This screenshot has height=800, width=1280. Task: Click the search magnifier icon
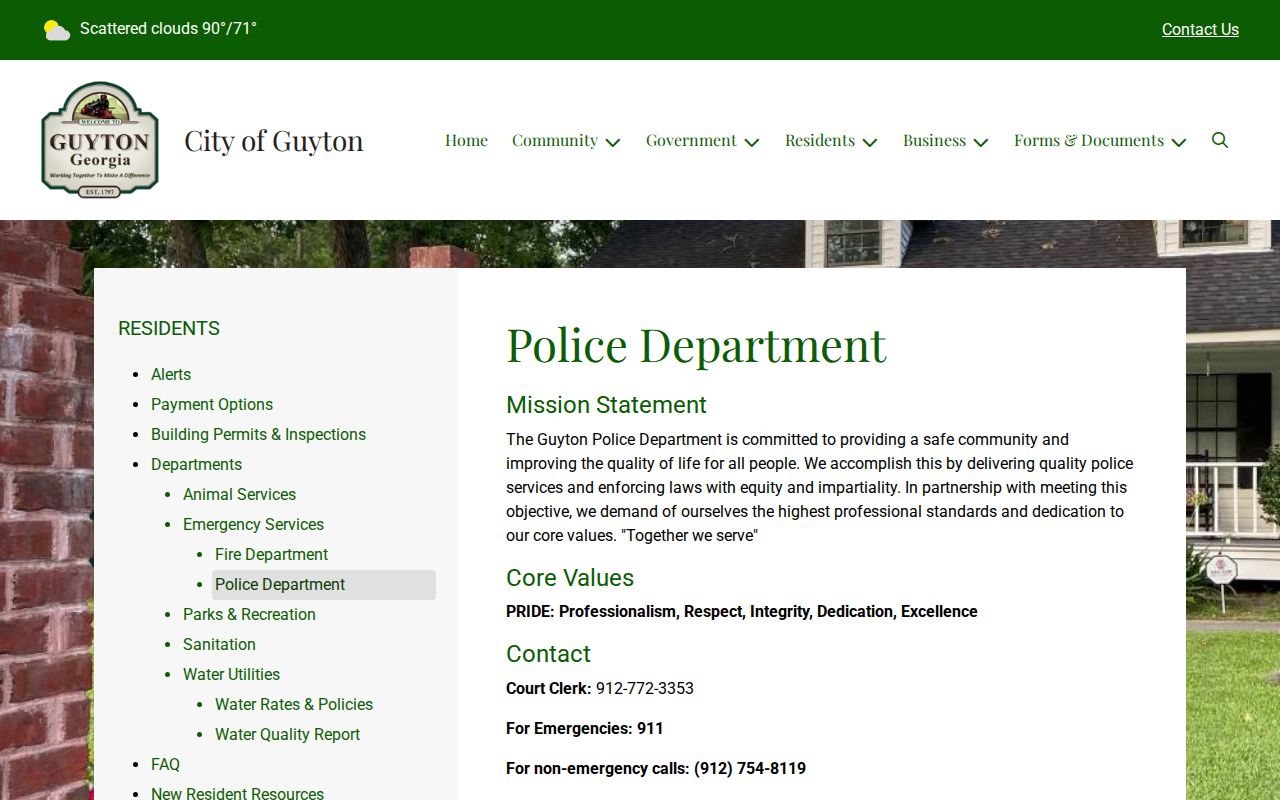point(1220,140)
